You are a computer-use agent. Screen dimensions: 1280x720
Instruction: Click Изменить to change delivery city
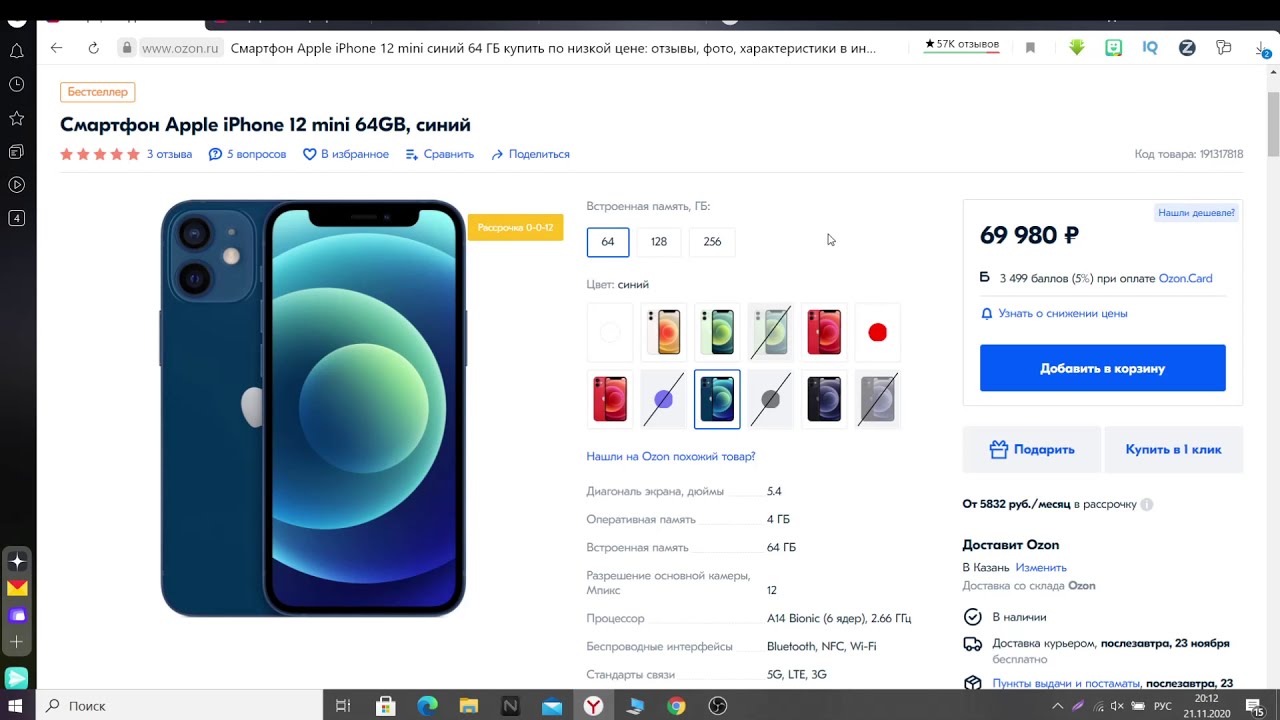pos(1041,567)
